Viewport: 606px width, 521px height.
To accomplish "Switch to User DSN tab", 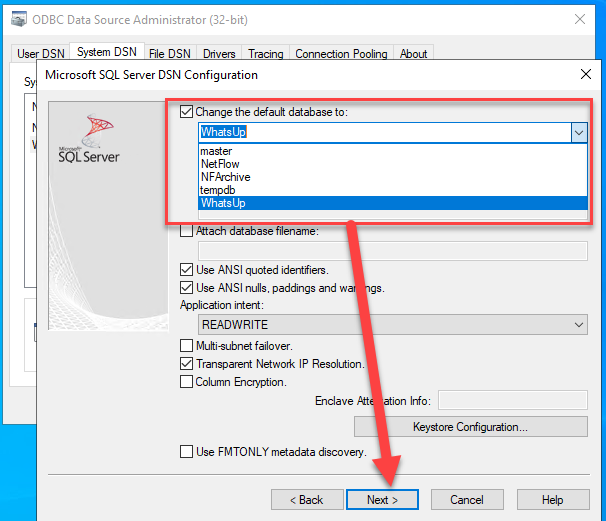I will click(41, 54).
